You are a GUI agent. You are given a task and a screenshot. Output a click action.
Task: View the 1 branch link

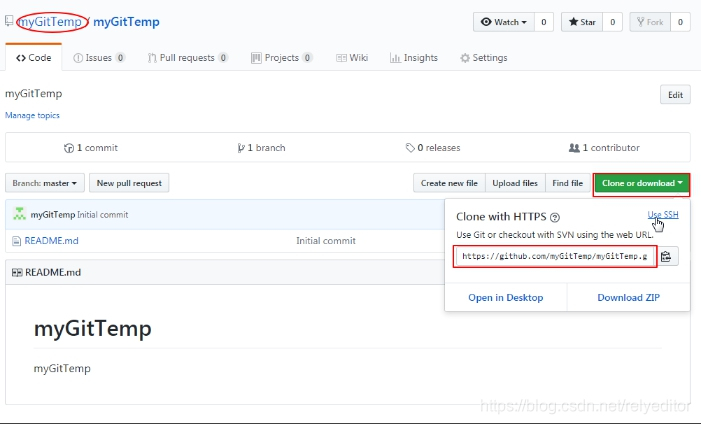261,148
